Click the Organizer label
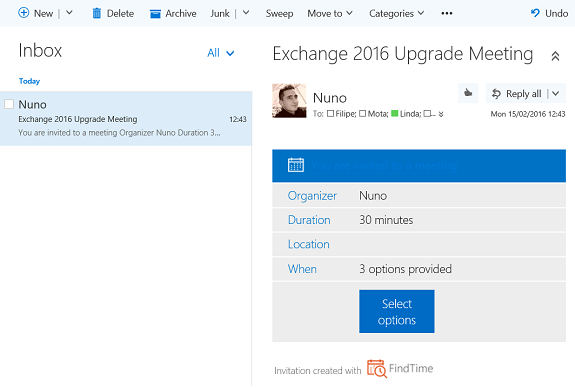 312,195
